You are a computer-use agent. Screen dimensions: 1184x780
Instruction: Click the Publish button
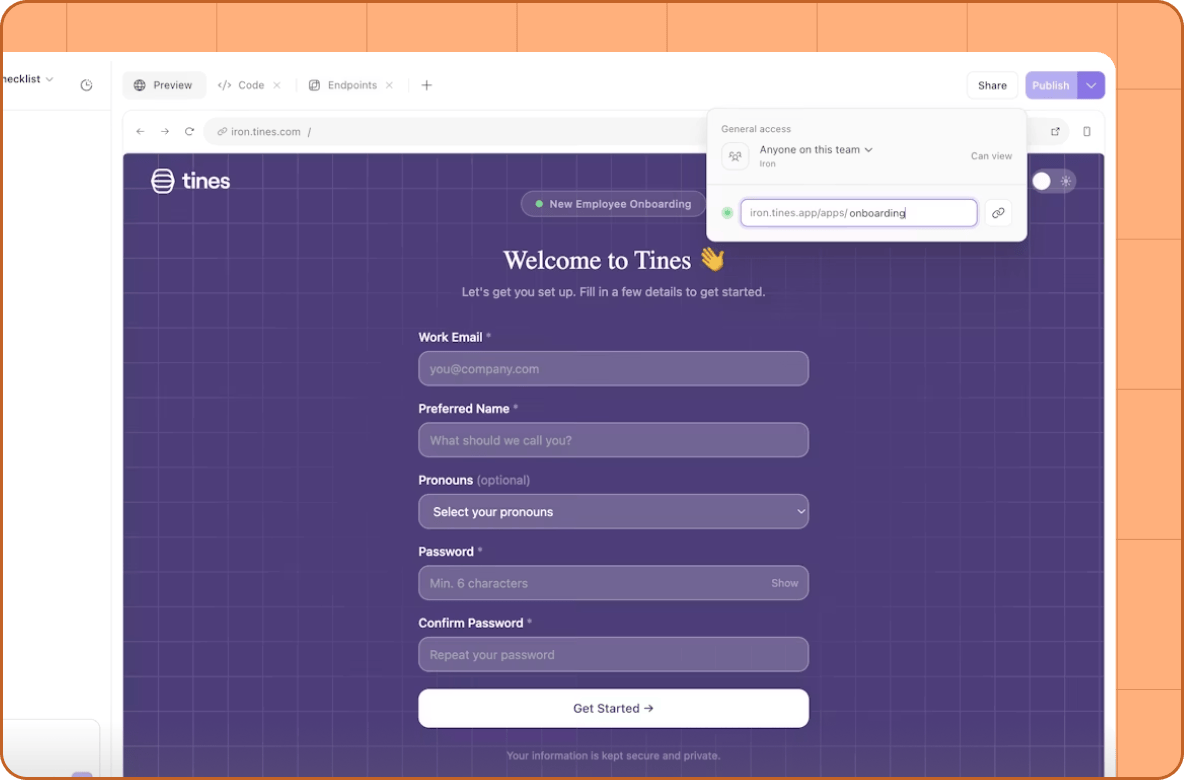click(x=1051, y=85)
